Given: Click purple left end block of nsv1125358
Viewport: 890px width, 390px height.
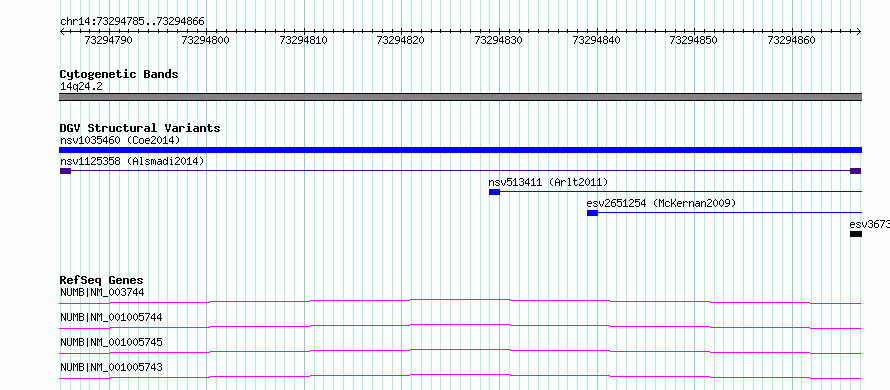Looking at the screenshot, I should pyautogui.click(x=65, y=171).
